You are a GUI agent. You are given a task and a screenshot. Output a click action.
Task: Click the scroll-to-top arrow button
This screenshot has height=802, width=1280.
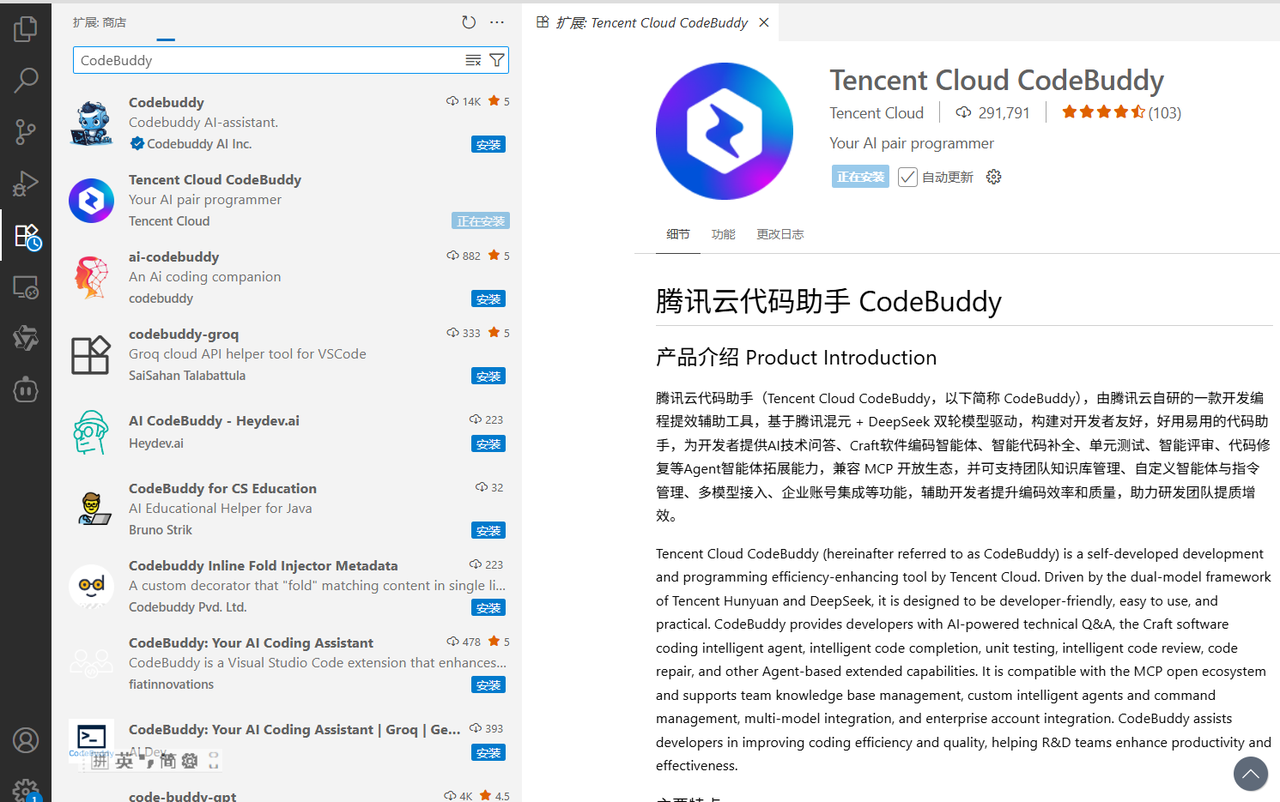point(1251,773)
